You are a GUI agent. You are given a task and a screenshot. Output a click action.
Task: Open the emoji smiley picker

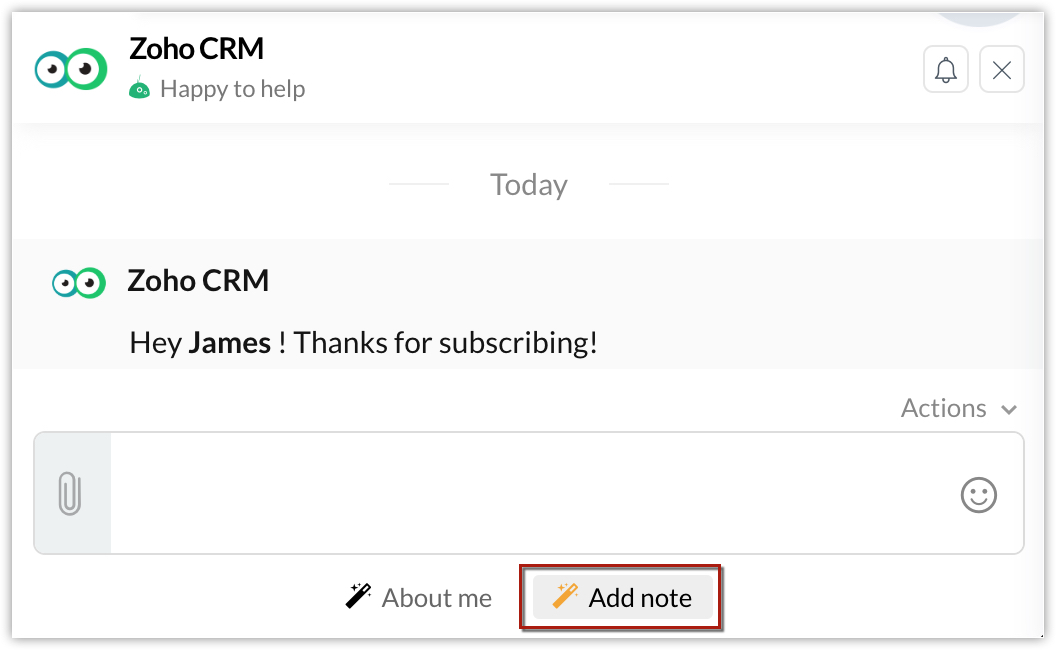click(x=978, y=495)
